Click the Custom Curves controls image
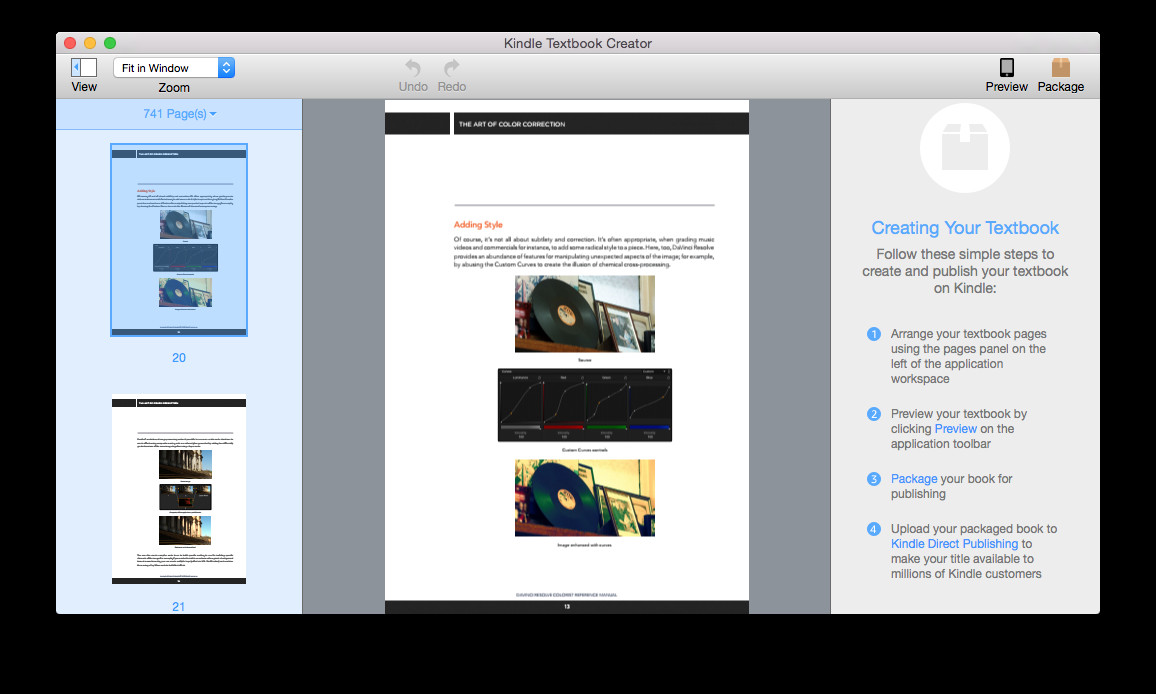The width and height of the screenshot is (1156, 694). click(x=585, y=405)
